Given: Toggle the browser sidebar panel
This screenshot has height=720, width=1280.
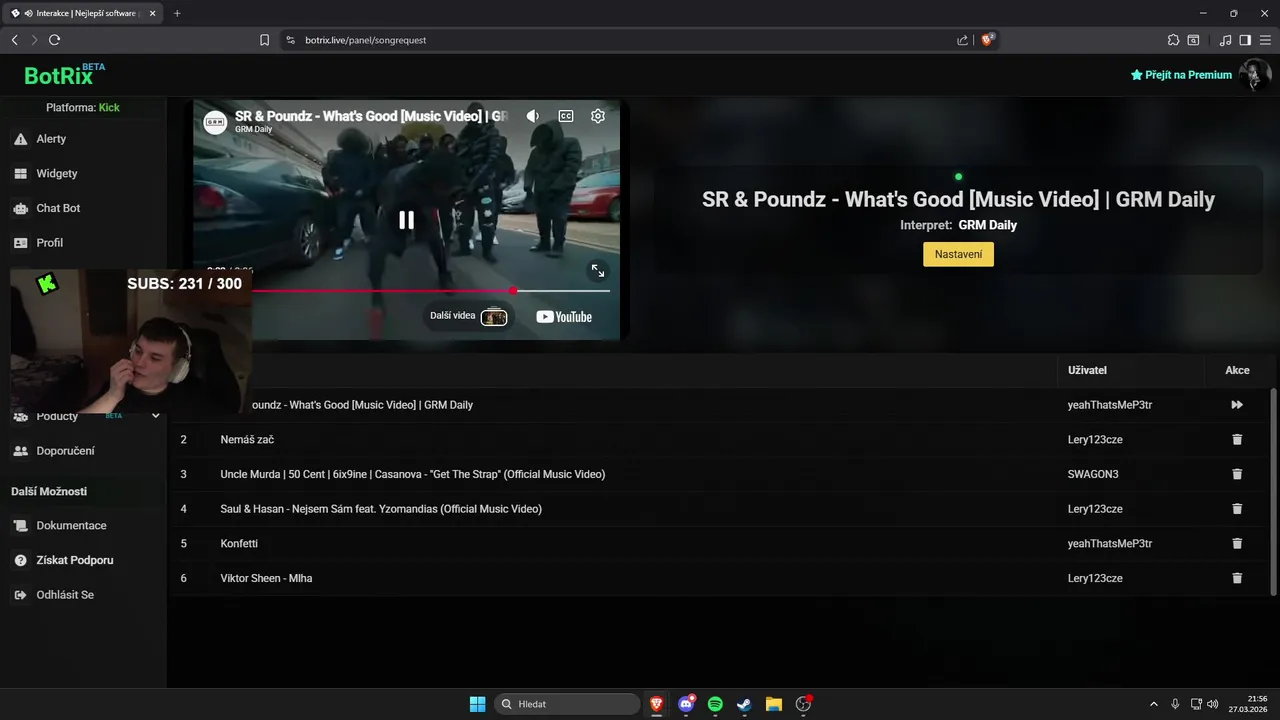Looking at the screenshot, I should tap(1245, 40).
